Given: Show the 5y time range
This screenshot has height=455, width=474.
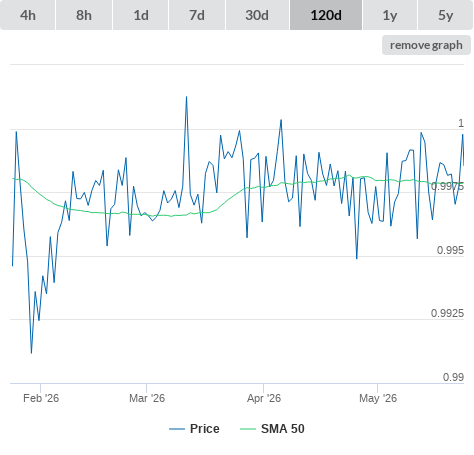Looking at the screenshot, I should pos(446,15).
